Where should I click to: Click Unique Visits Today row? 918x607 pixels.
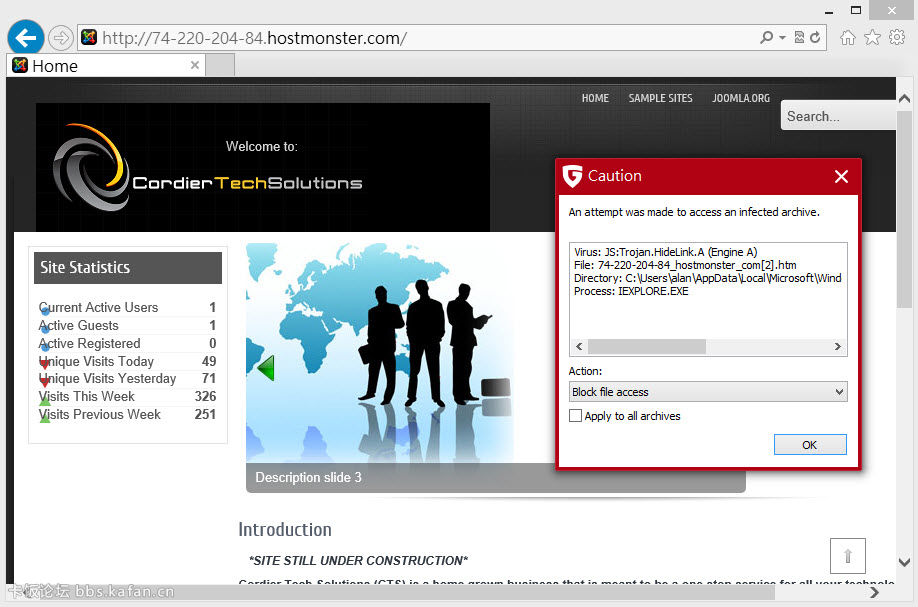[x=127, y=361]
